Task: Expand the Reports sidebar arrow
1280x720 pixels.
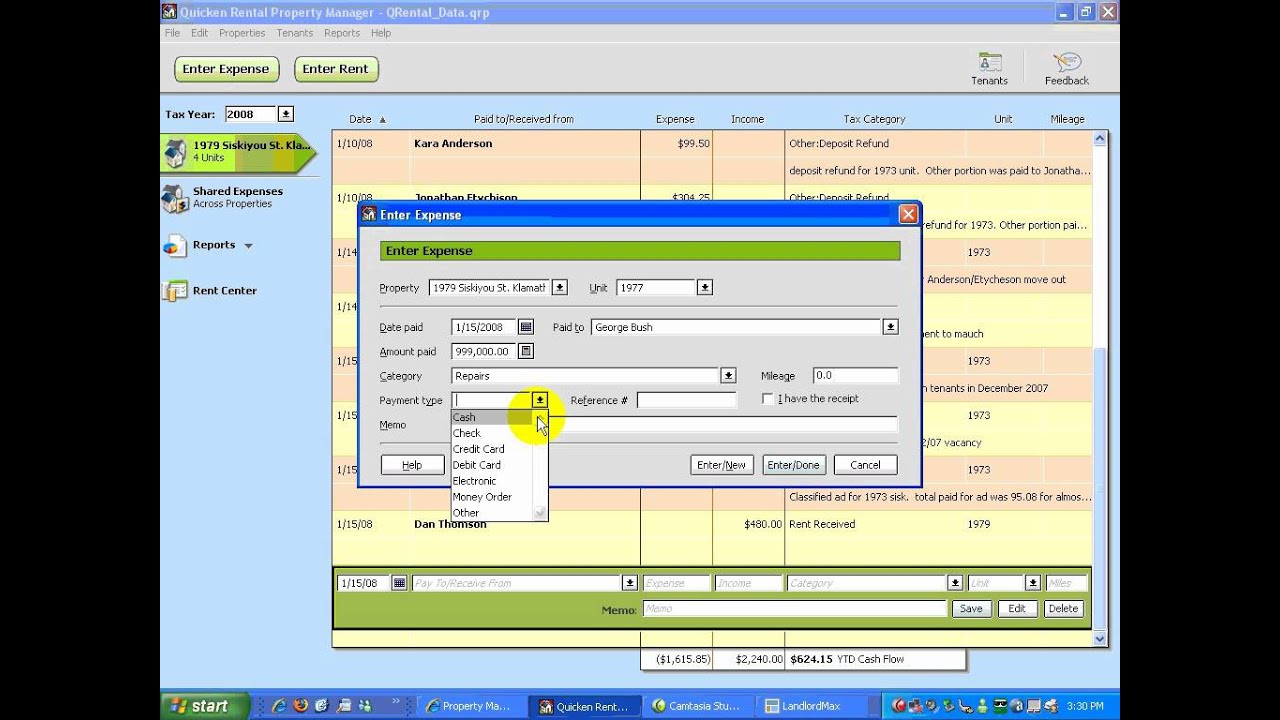Action: [x=248, y=245]
